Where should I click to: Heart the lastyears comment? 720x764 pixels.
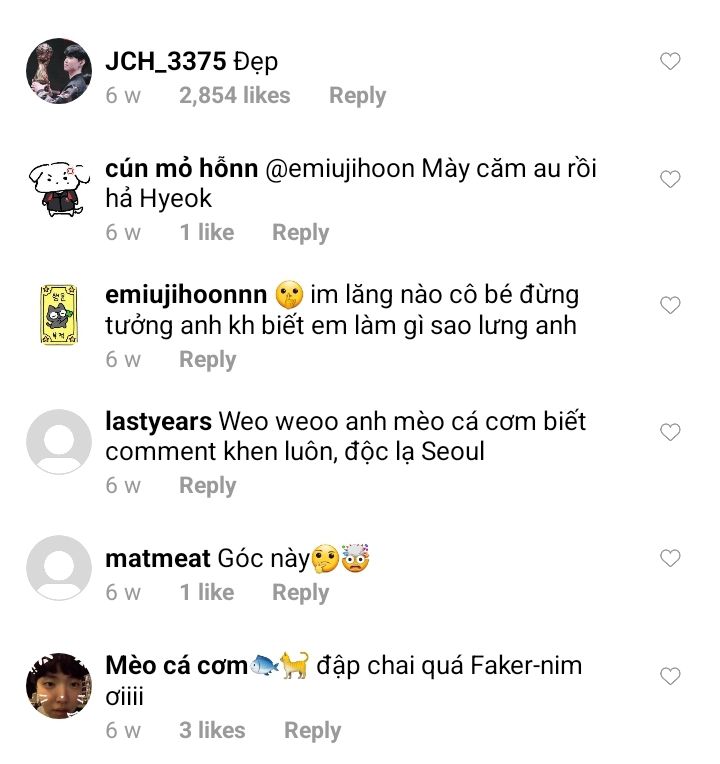tap(670, 433)
